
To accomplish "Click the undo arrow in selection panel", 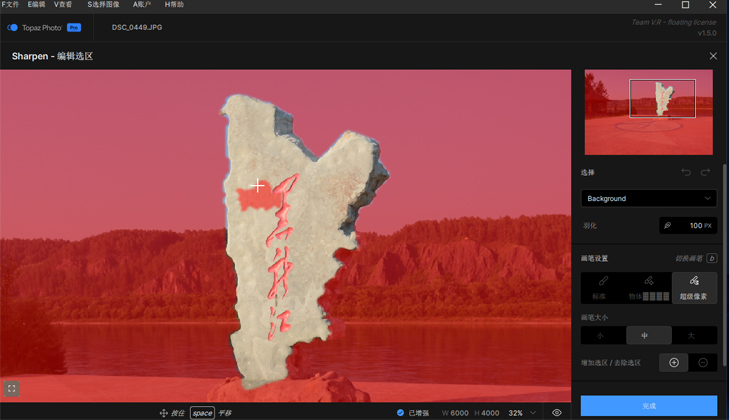I will (x=686, y=173).
